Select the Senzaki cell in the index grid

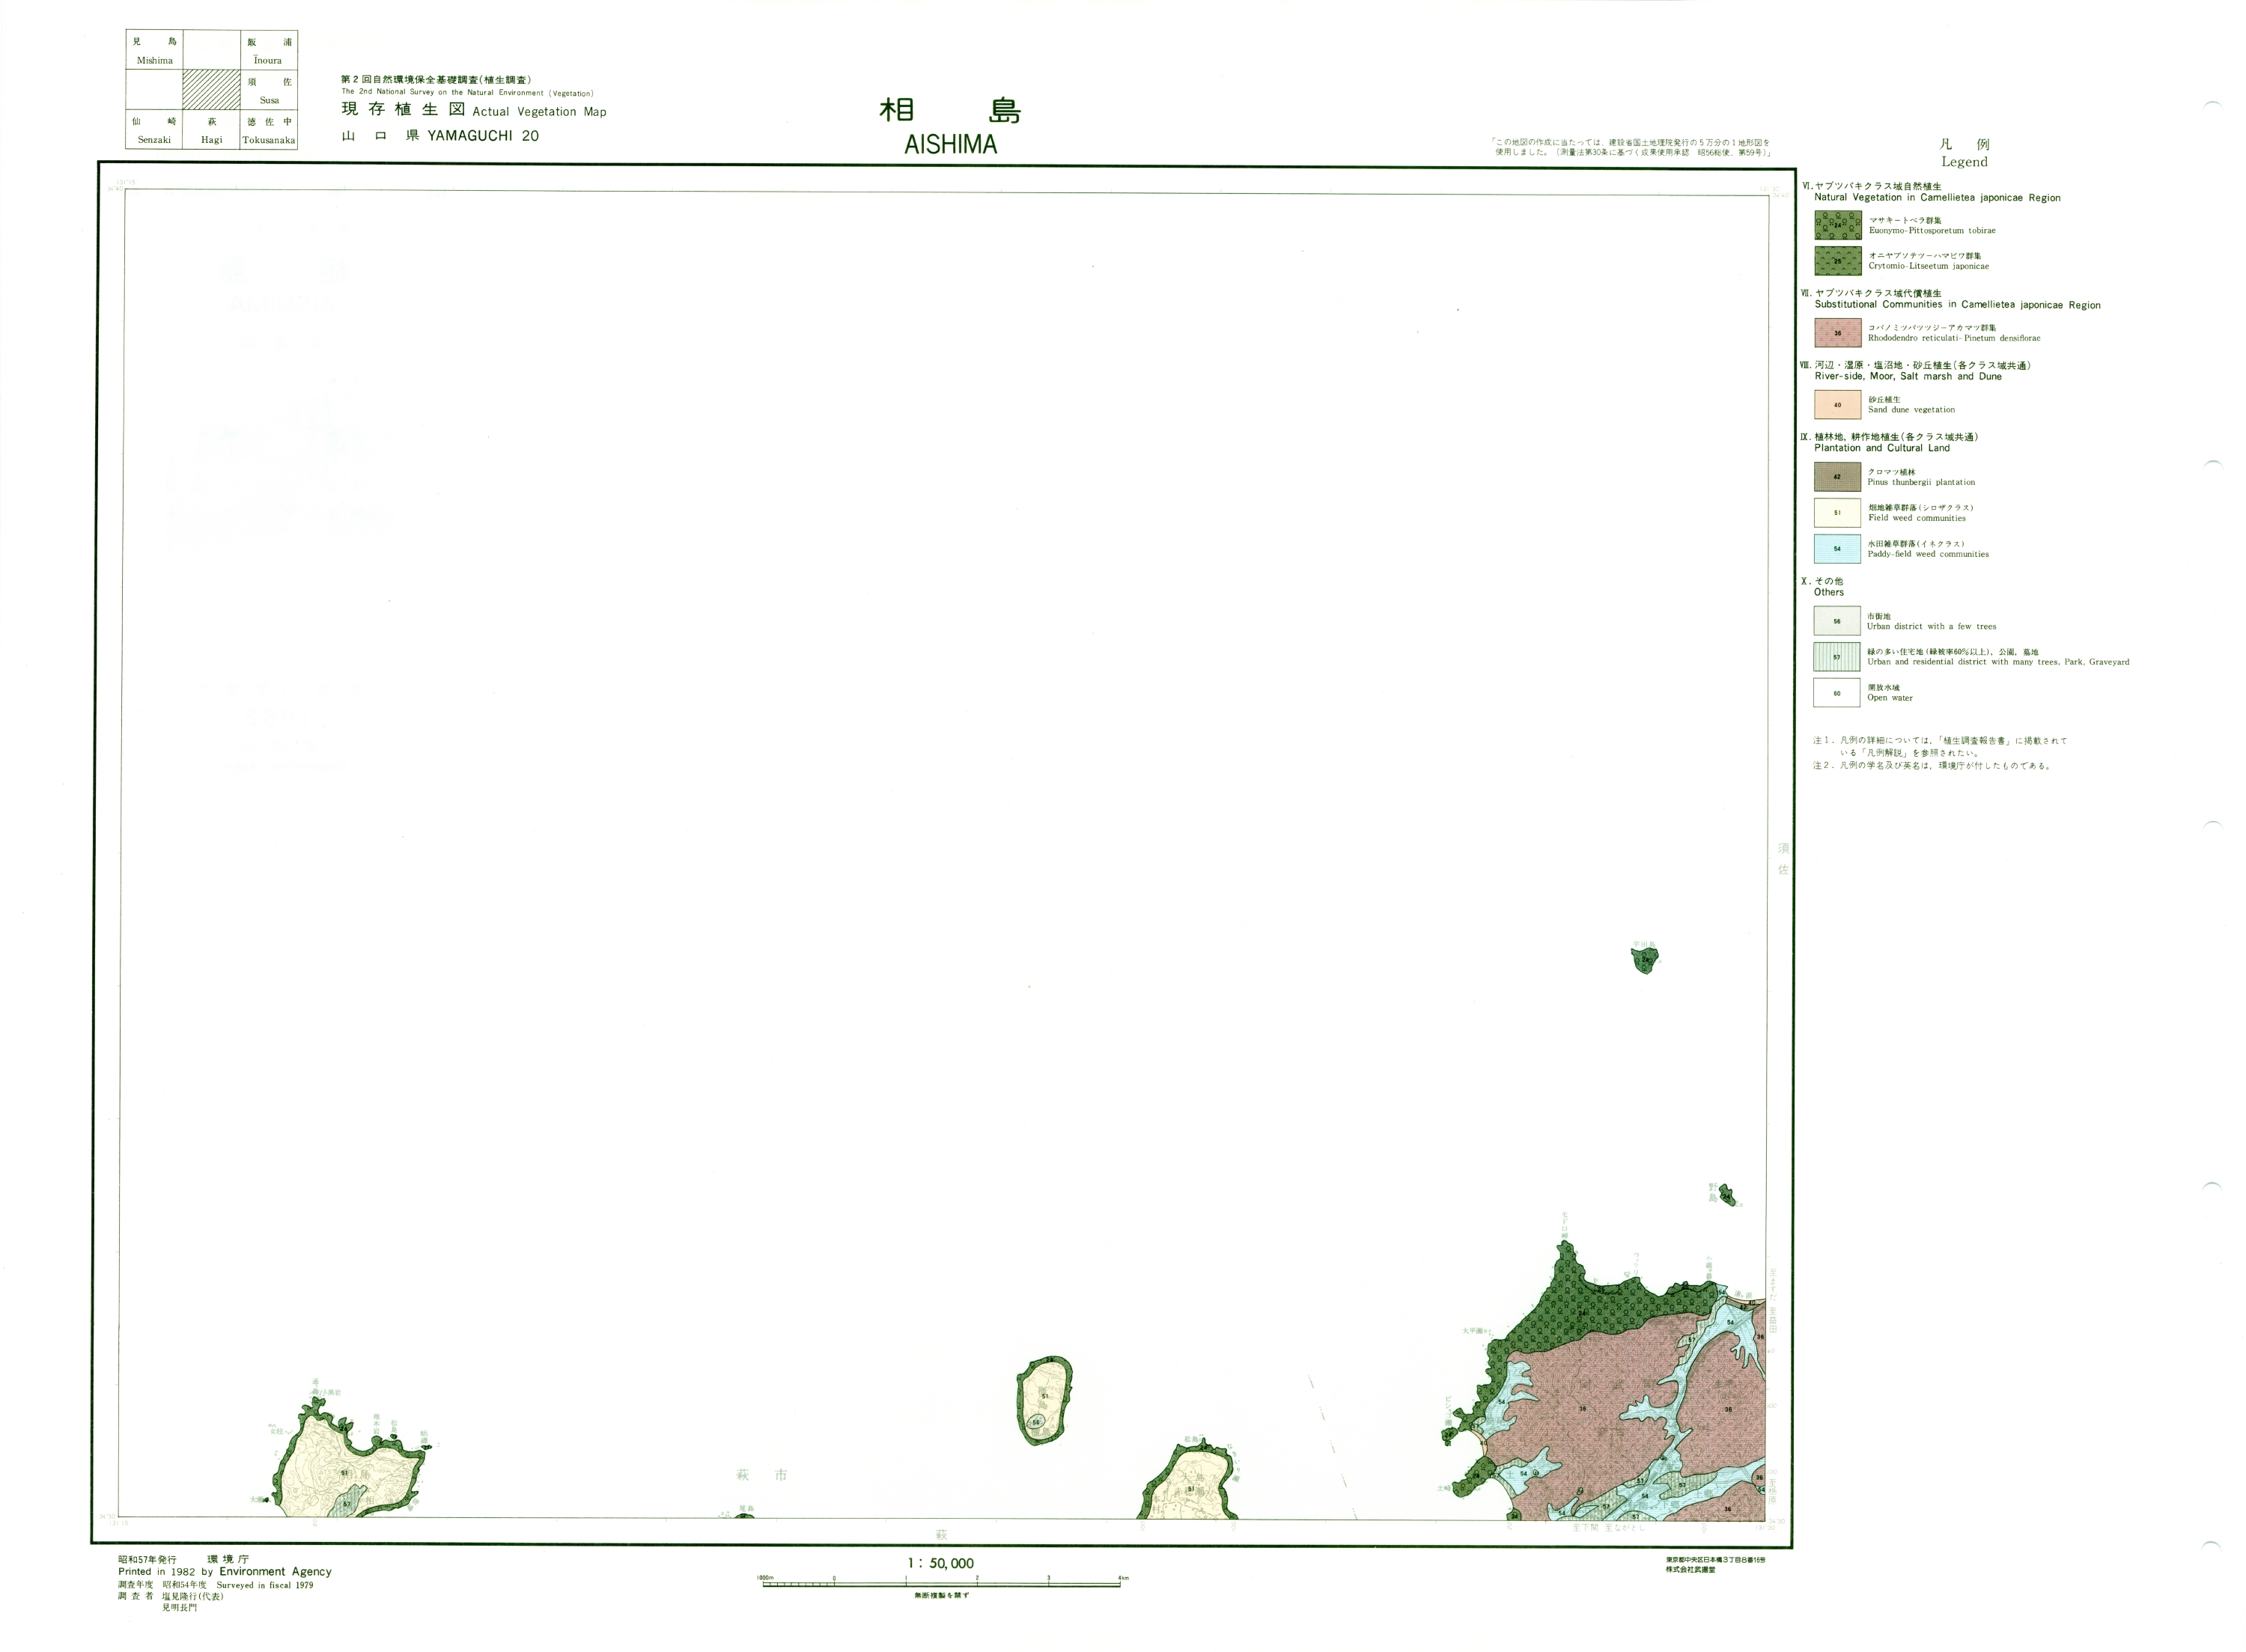pos(154,130)
